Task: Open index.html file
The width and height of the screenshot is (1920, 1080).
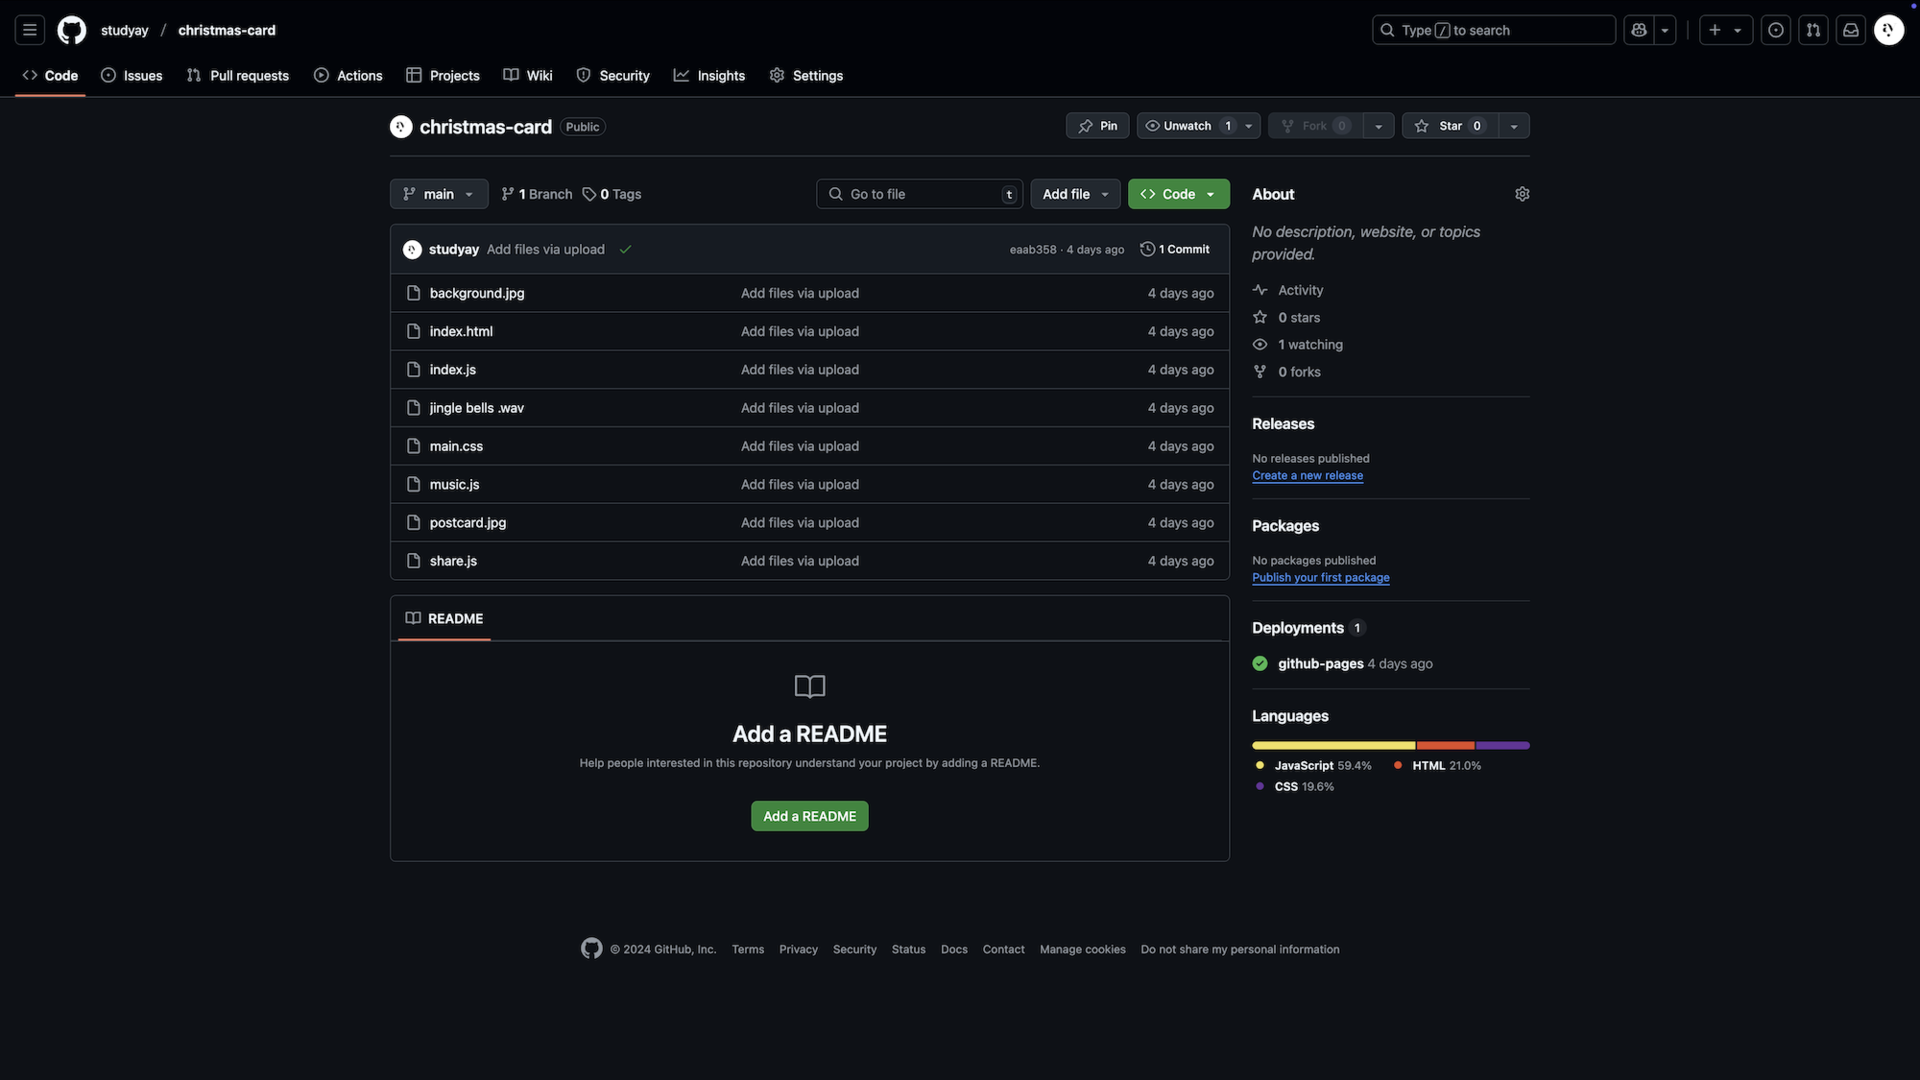Action: 461,331
